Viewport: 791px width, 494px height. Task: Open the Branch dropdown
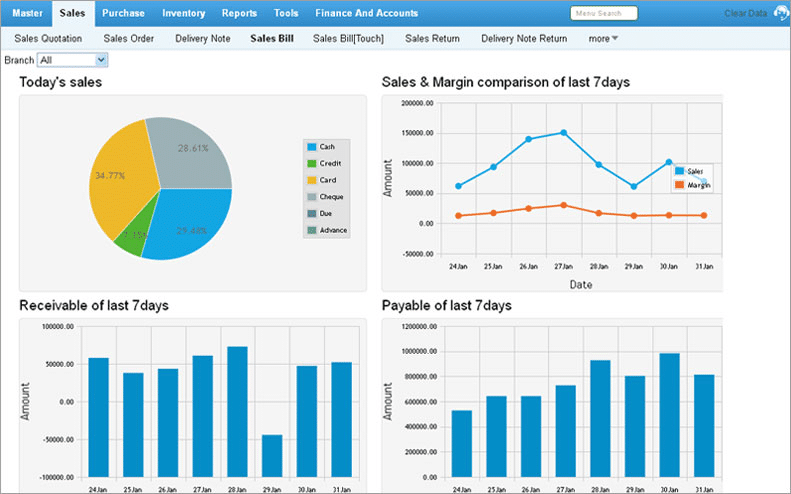(72, 60)
